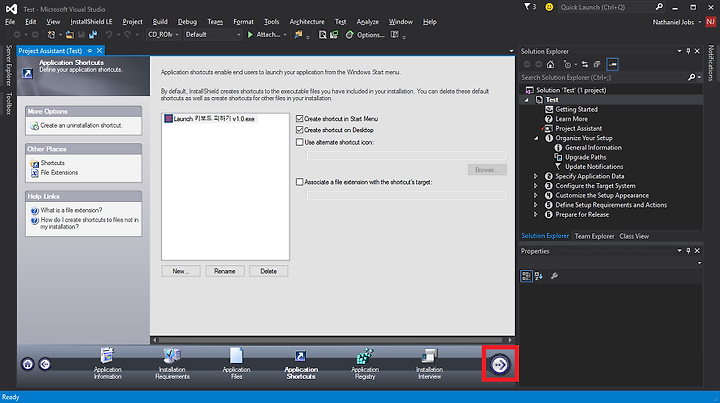Collapse Organize Your Setup node

pos(536,138)
